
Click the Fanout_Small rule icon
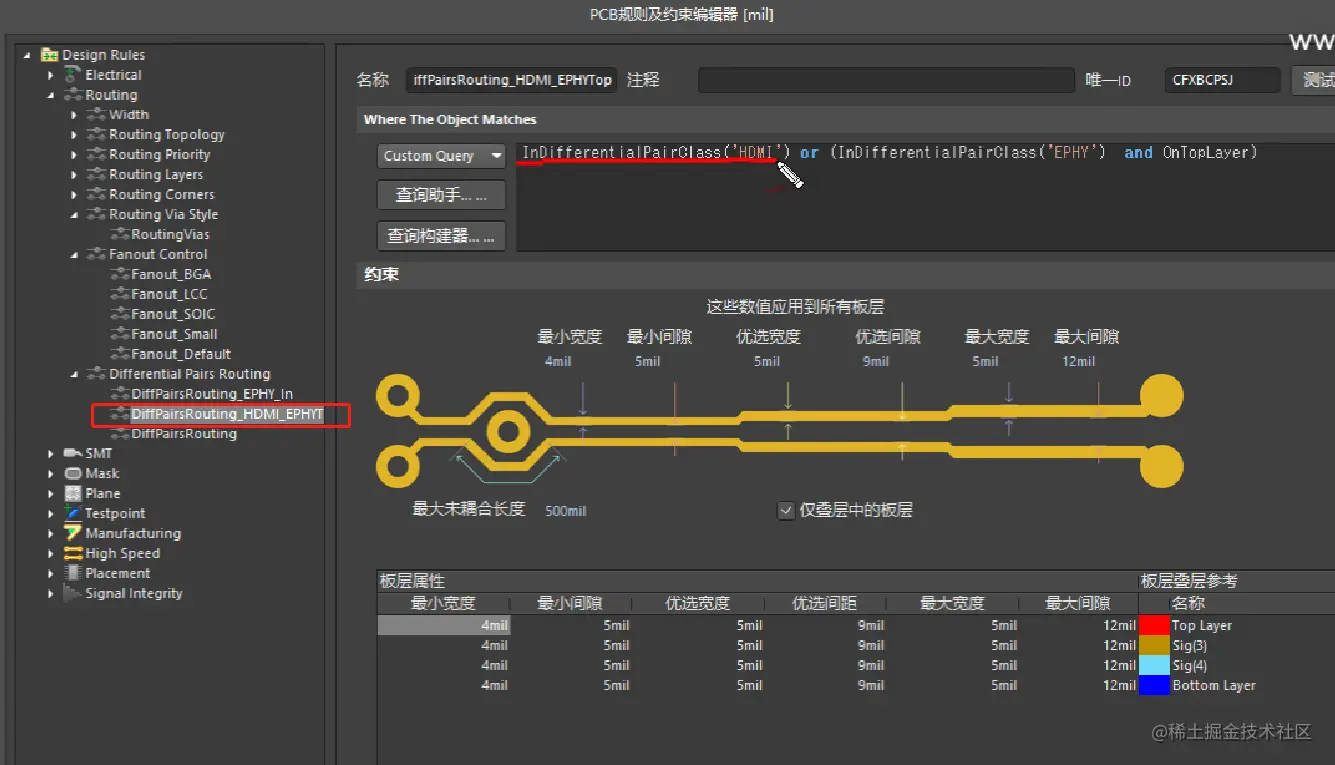point(120,335)
